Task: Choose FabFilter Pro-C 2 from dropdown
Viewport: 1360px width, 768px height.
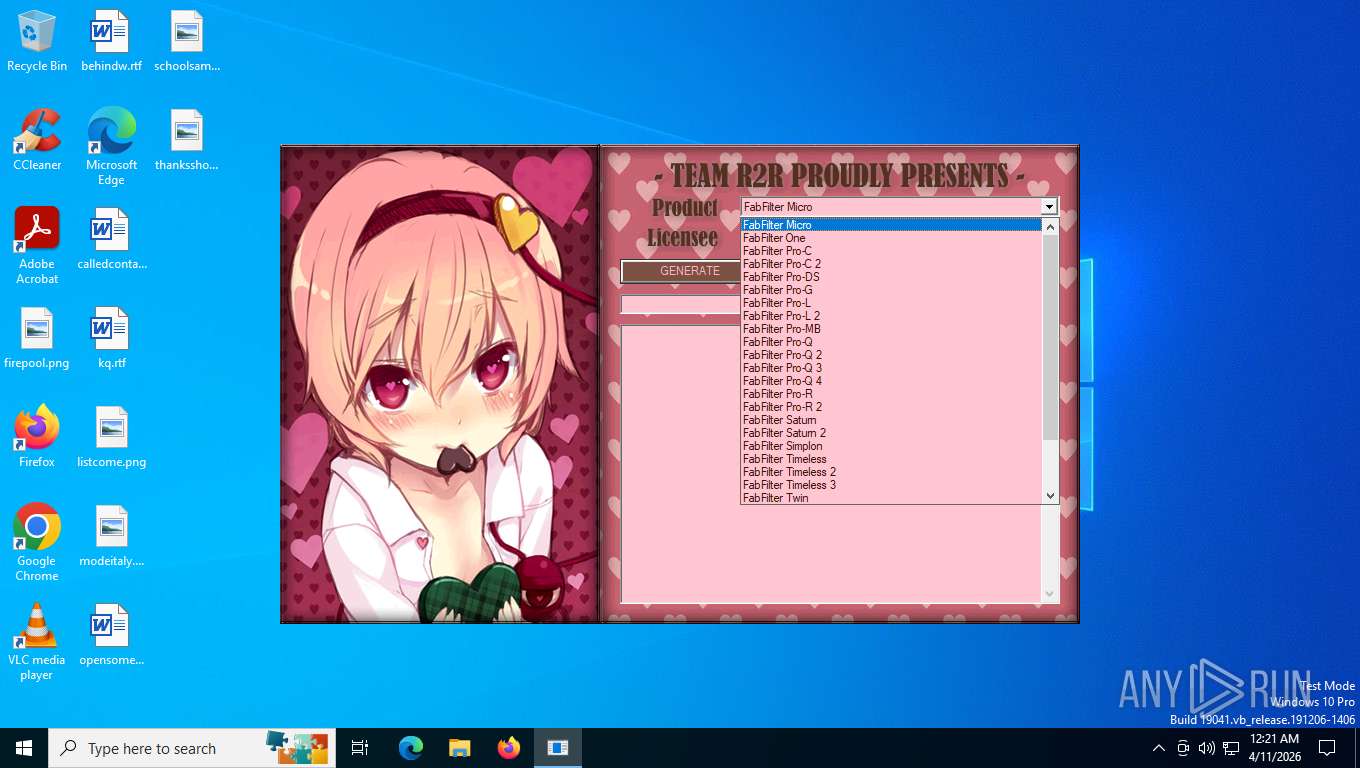Action: pos(891,264)
